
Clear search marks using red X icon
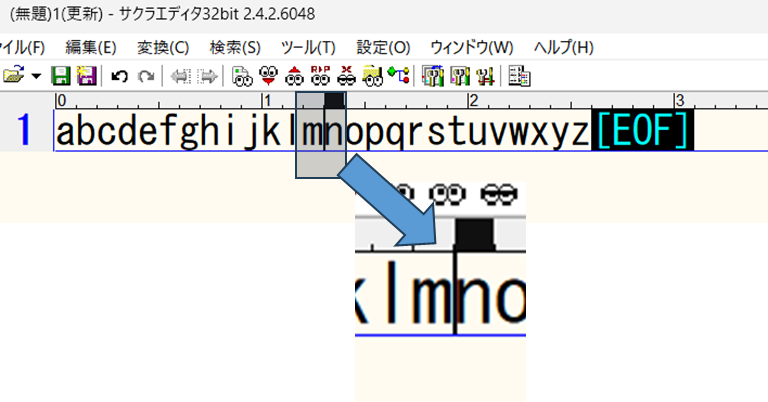click(347, 75)
